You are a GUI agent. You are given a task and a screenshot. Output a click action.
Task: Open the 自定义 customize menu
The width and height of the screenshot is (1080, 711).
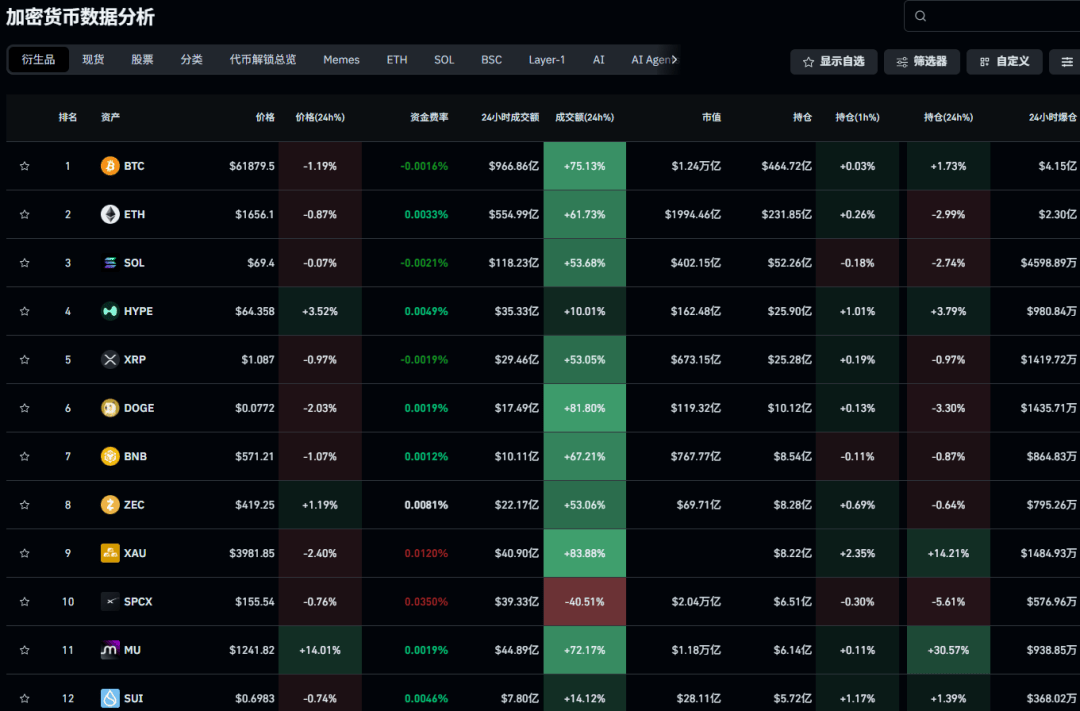click(1004, 62)
